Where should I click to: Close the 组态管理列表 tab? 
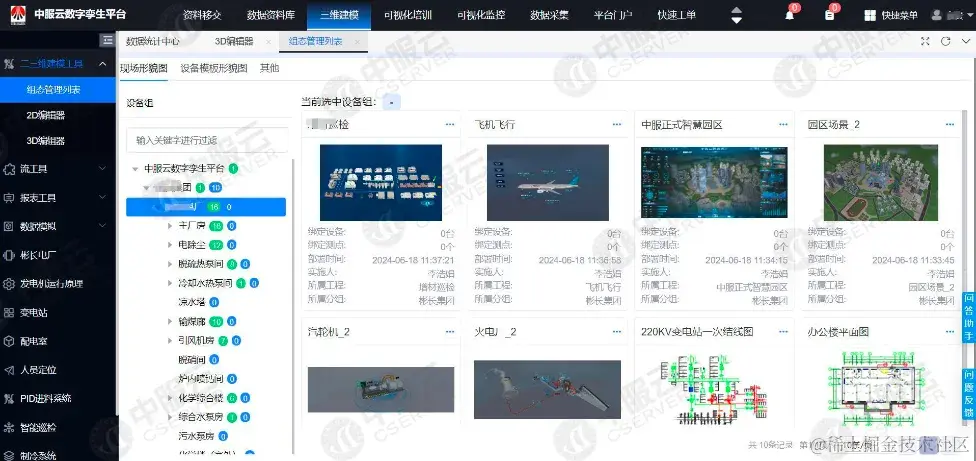click(x=357, y=42)
